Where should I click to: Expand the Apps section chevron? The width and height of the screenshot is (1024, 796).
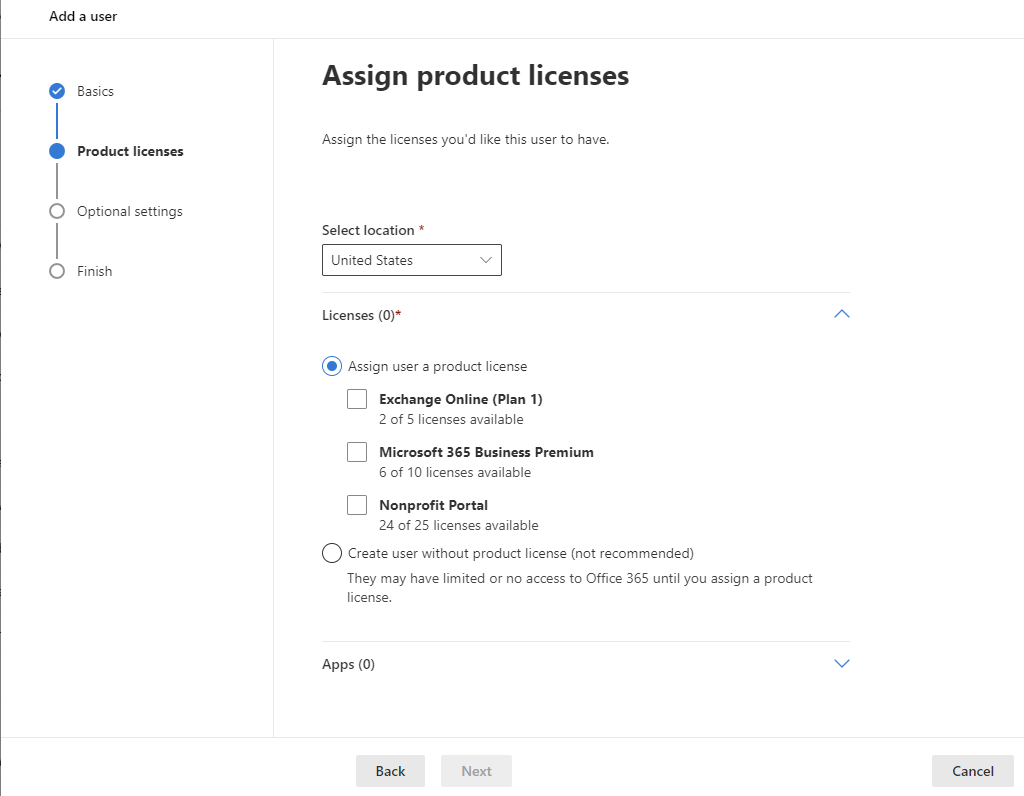841,664
